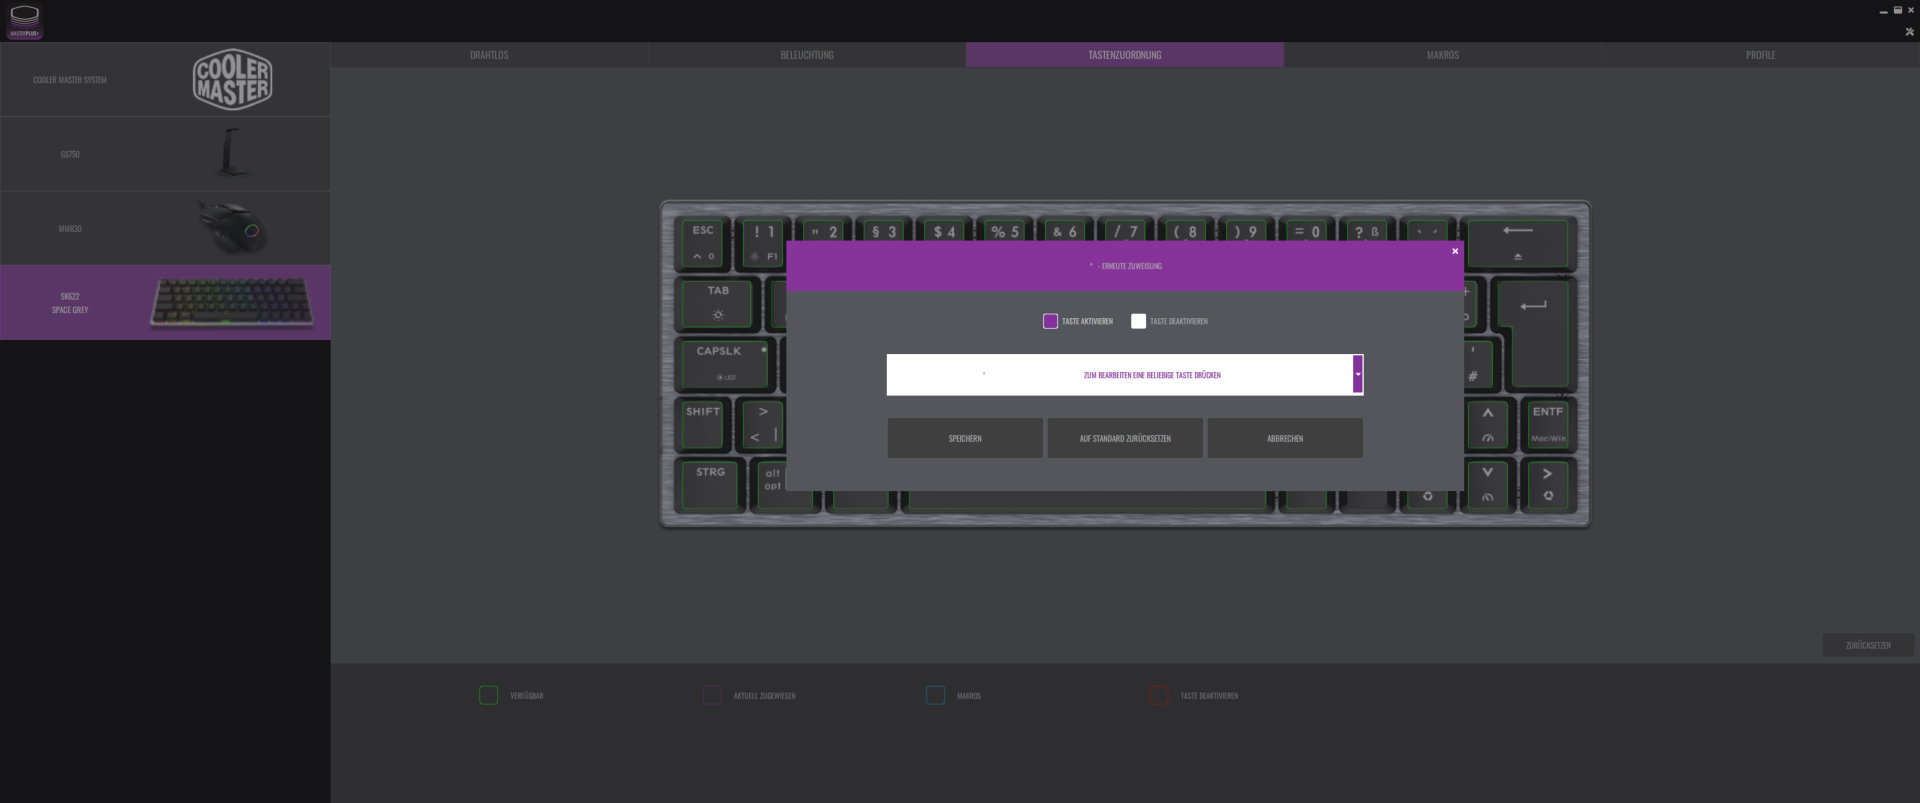Switch to the Makros tab

pyautogui.click(x=1442, y=55)
